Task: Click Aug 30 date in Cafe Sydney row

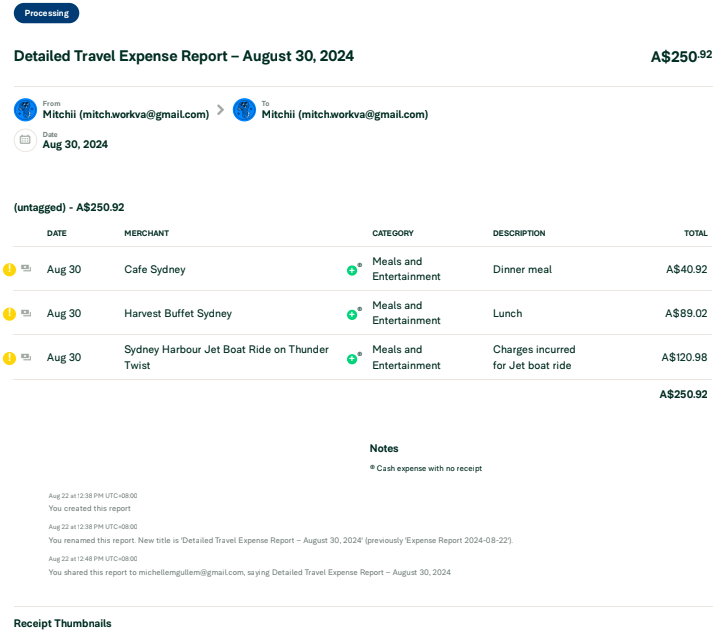Action: point(64,269)
